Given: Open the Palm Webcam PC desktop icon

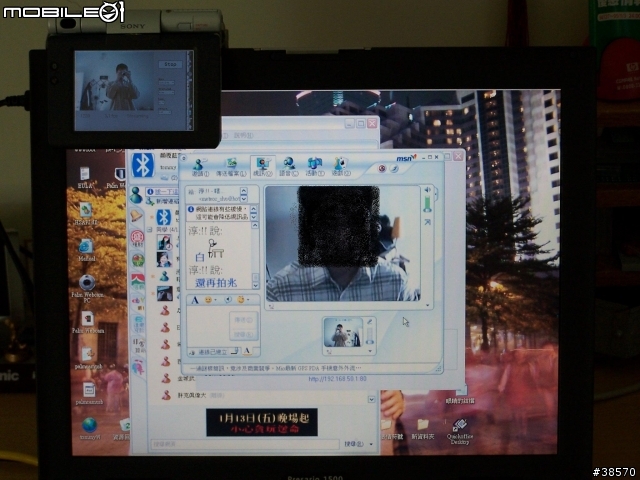Looking at the screenshot, I should pyautogui.click(x=87, y=289).
